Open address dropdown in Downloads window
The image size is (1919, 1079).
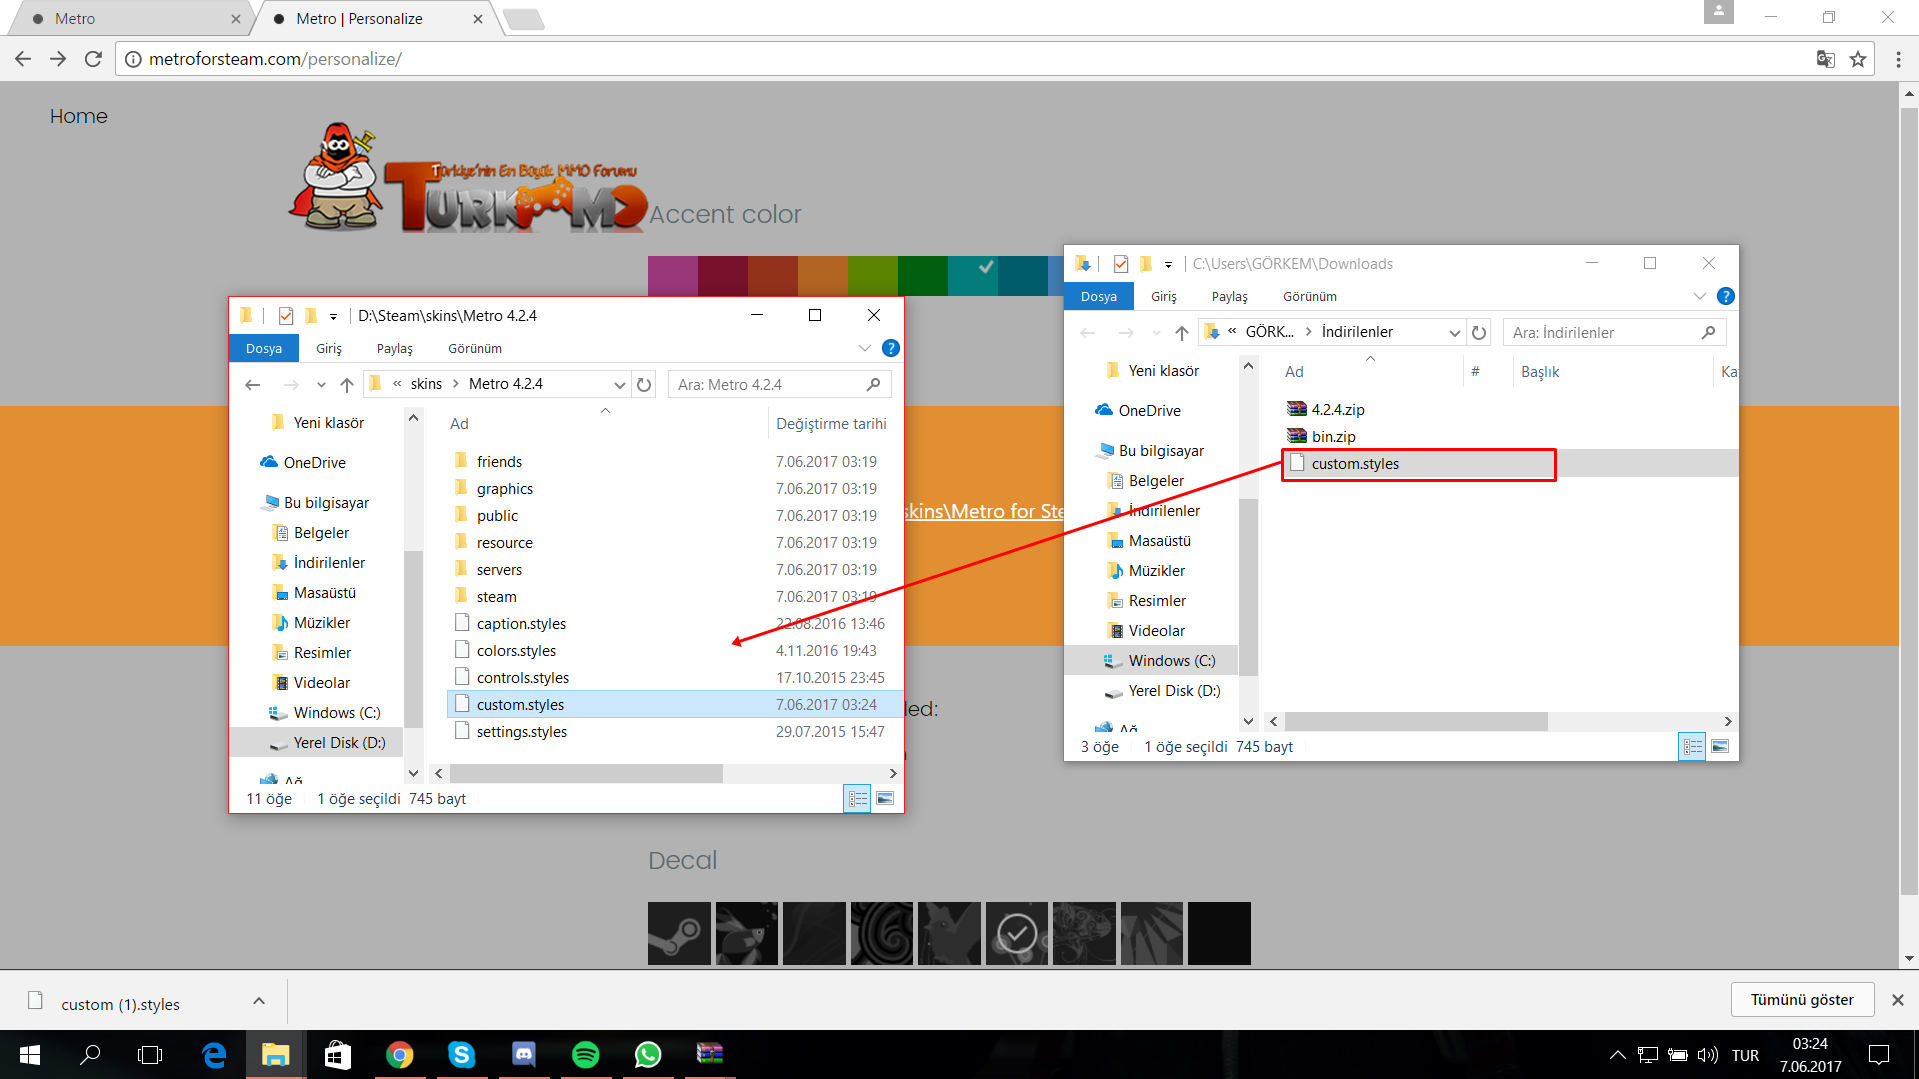[x=1454, y=332]
